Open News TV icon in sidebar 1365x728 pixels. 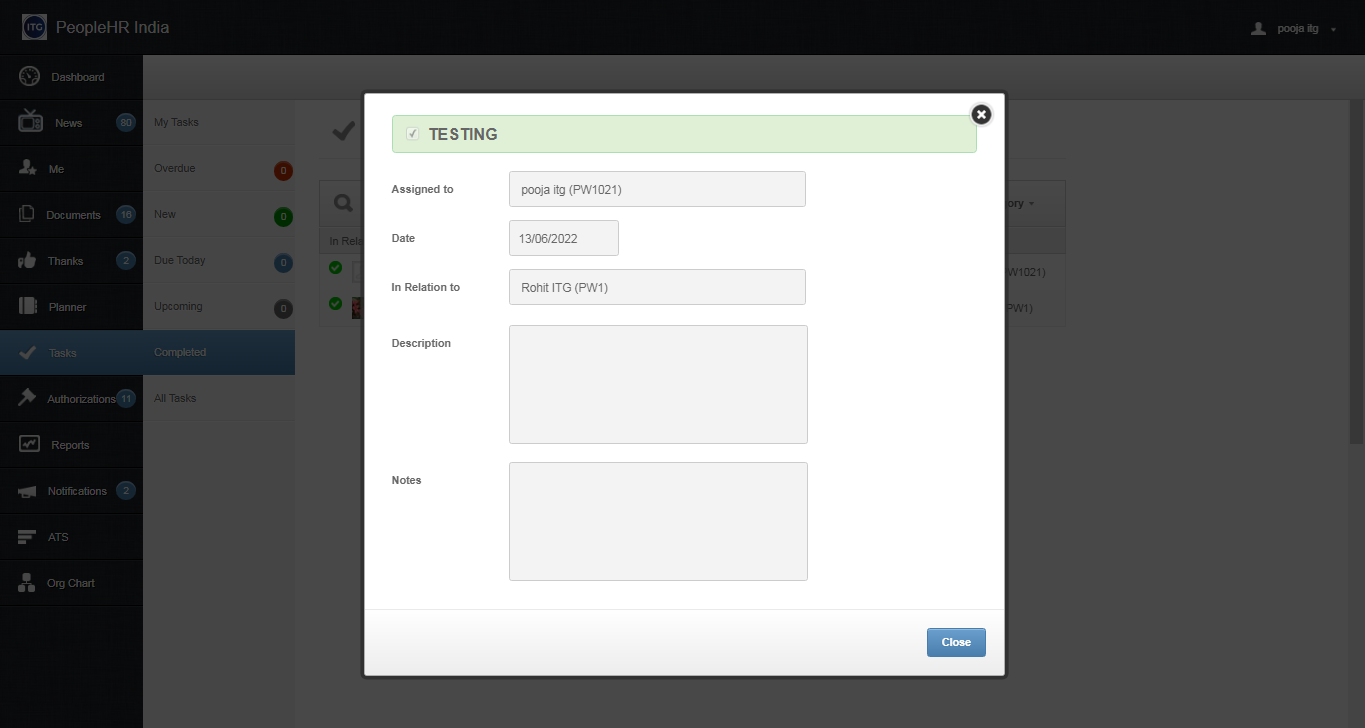(30, 122)
